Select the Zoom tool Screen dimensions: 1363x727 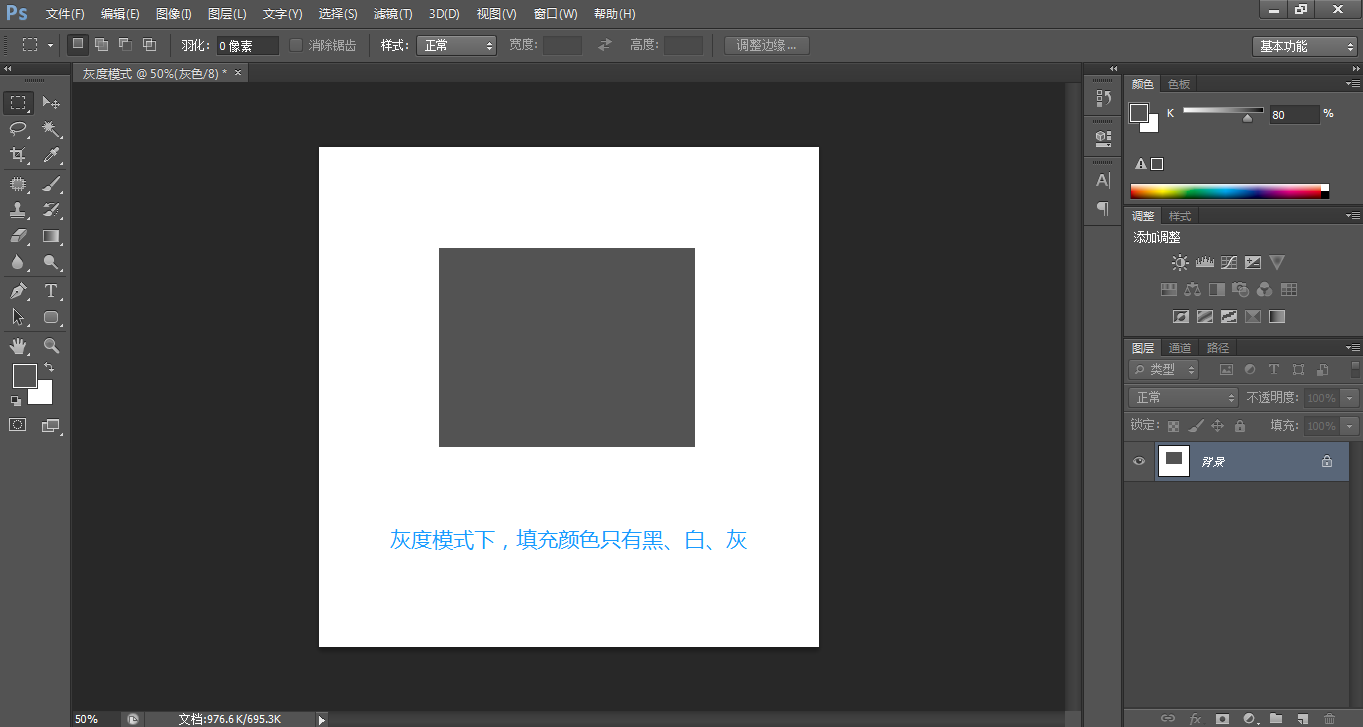point(51,346)
